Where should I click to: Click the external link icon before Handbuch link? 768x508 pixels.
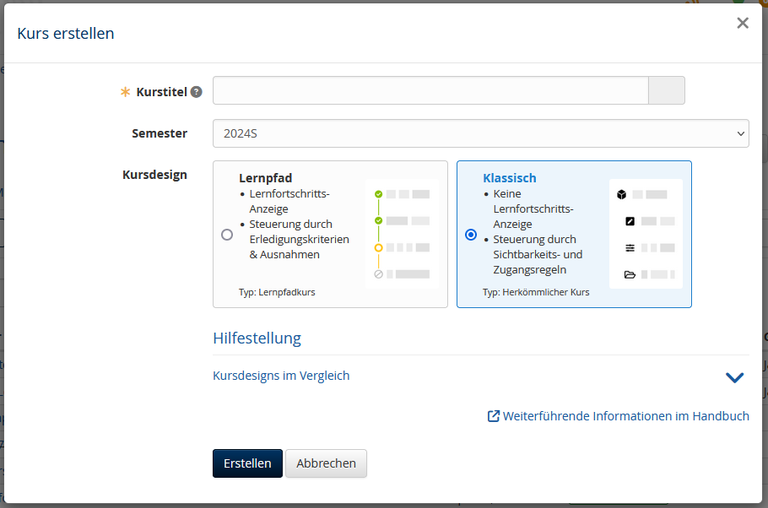493,416
